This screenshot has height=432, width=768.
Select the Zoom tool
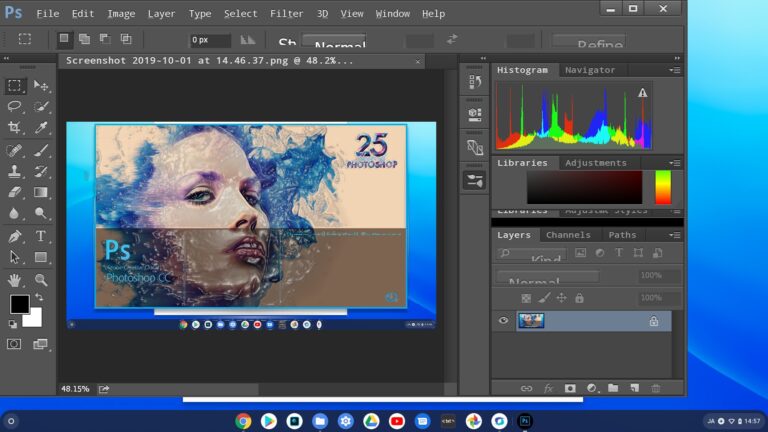point(41,280)
